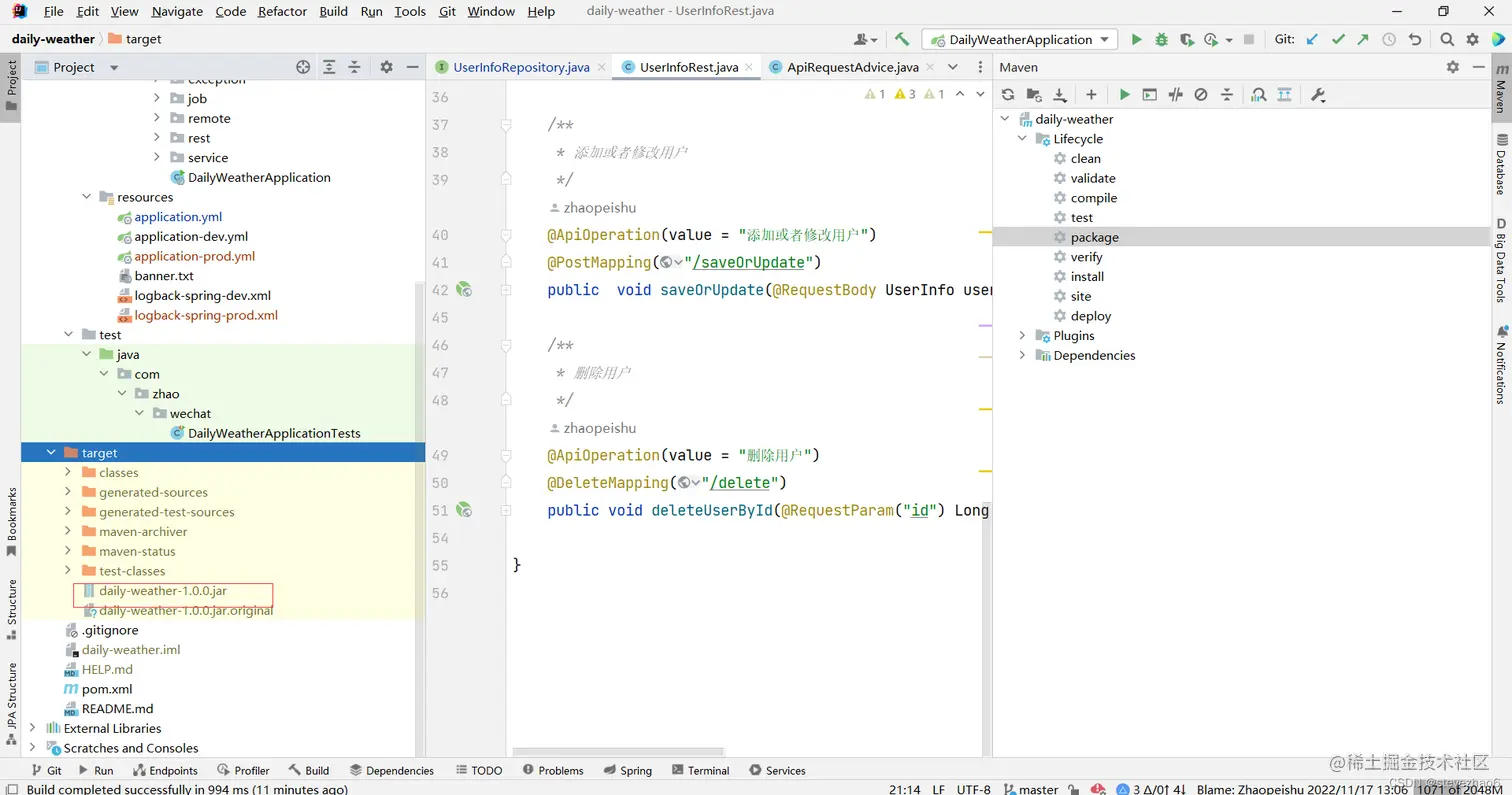Expand External Libraries in the project tree
1512x795 pixels.
coord(33,728)
